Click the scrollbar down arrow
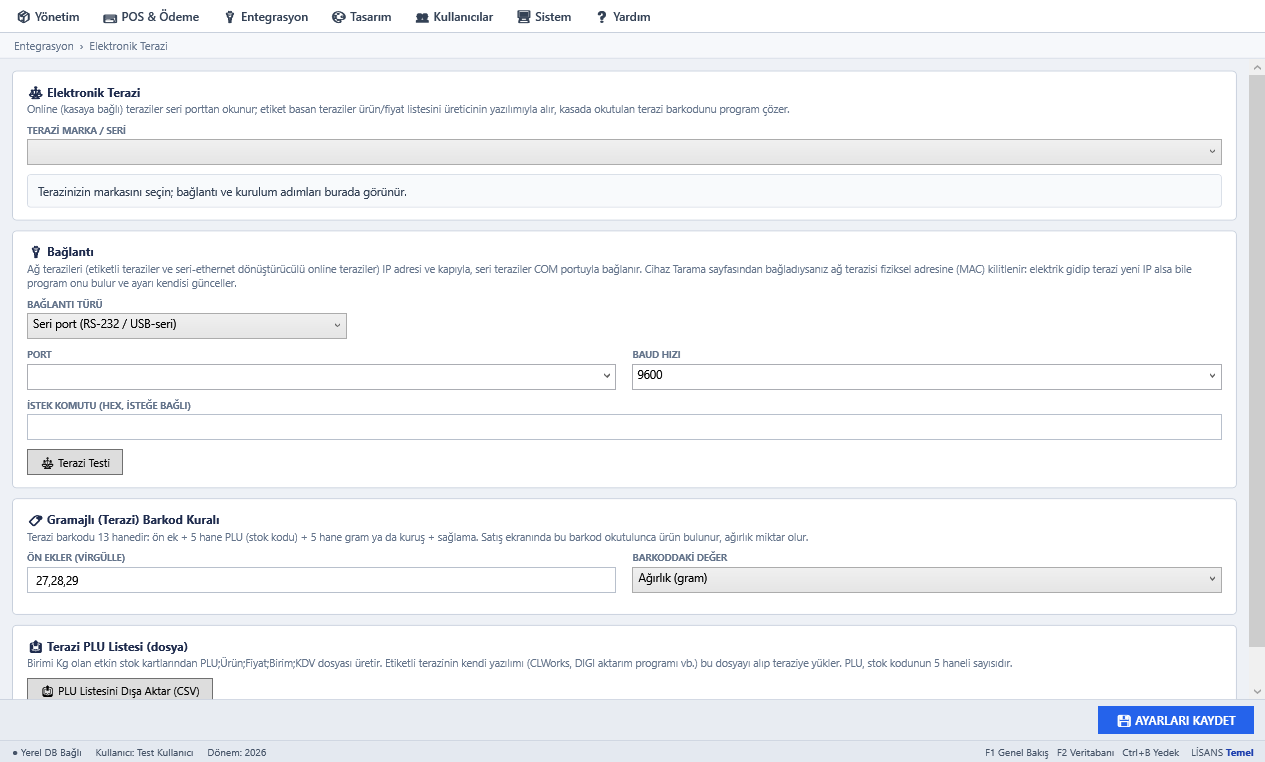This screenshot has height=762, width=1265. [x=1257, y=691]
